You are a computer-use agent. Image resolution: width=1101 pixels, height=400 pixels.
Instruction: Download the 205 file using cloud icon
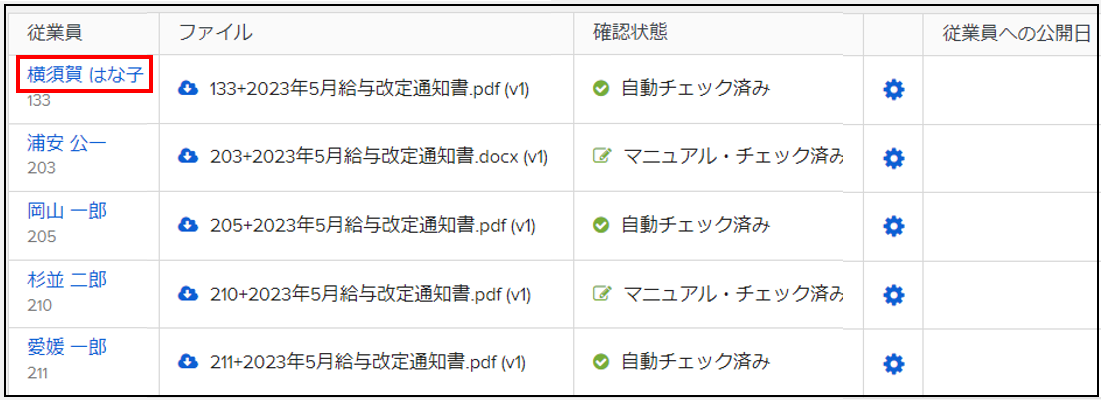(x=187, y=225)
